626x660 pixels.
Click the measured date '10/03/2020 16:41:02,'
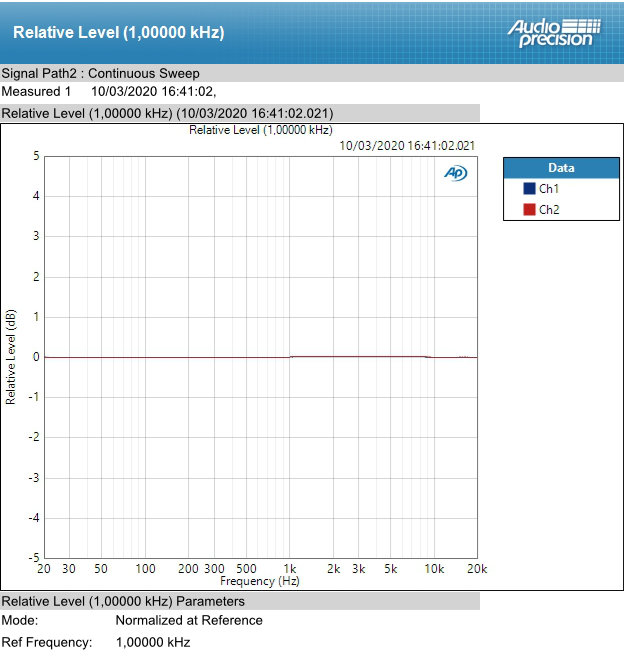coord(154,91)
